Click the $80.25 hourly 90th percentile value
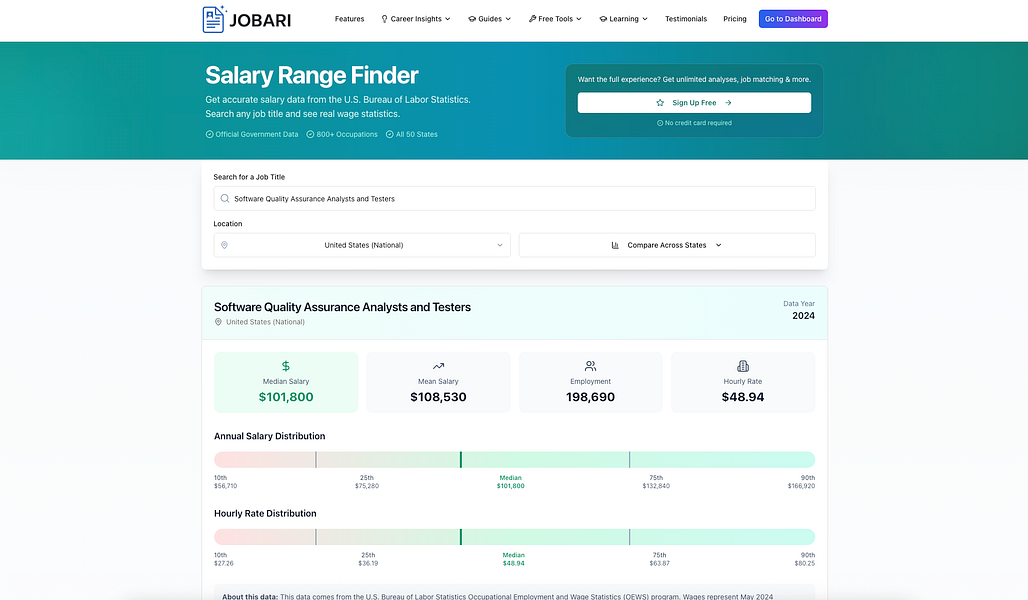 click(805, 564)
